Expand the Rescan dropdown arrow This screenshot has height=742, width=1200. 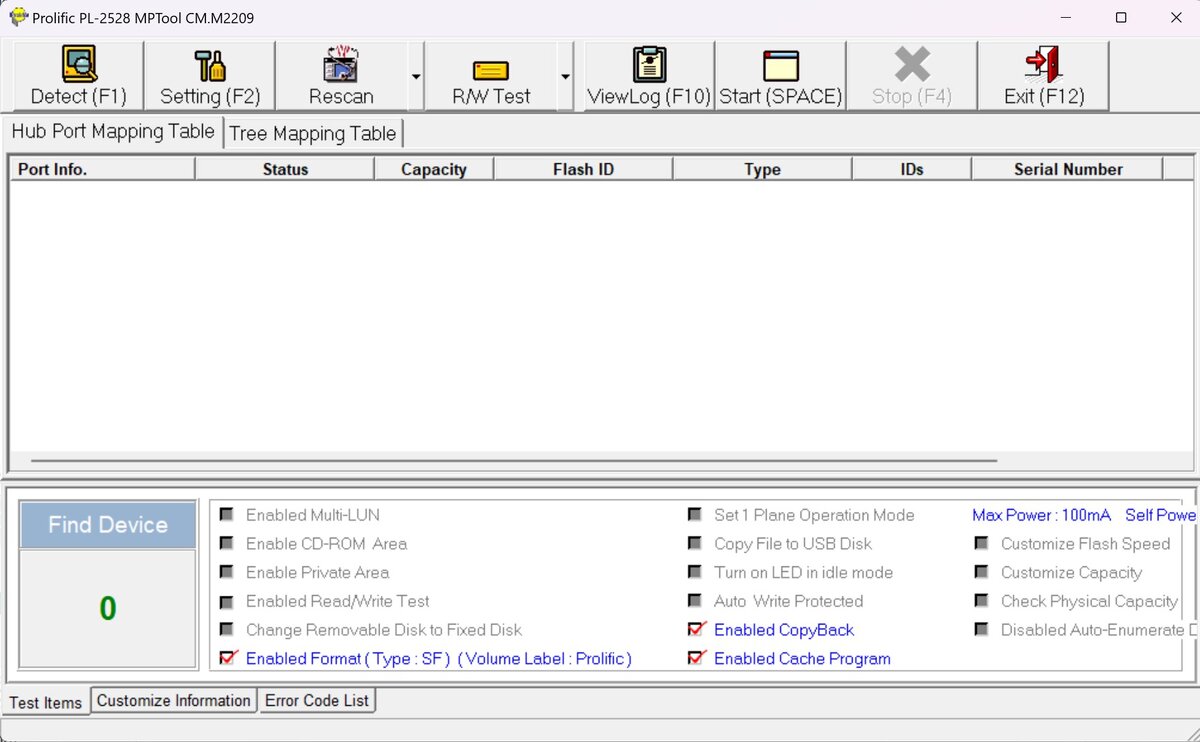coord(416,77)
